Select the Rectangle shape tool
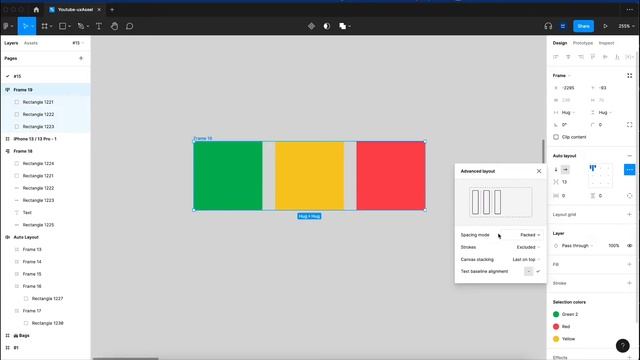 [62, 26]
